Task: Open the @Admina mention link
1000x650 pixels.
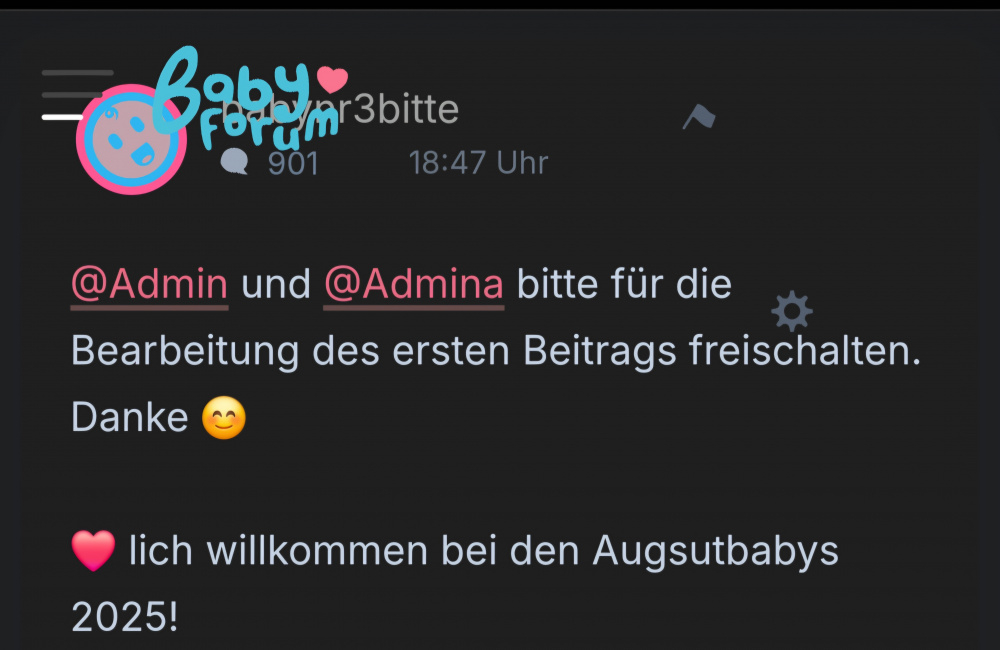Action: [x=414, y=284]
